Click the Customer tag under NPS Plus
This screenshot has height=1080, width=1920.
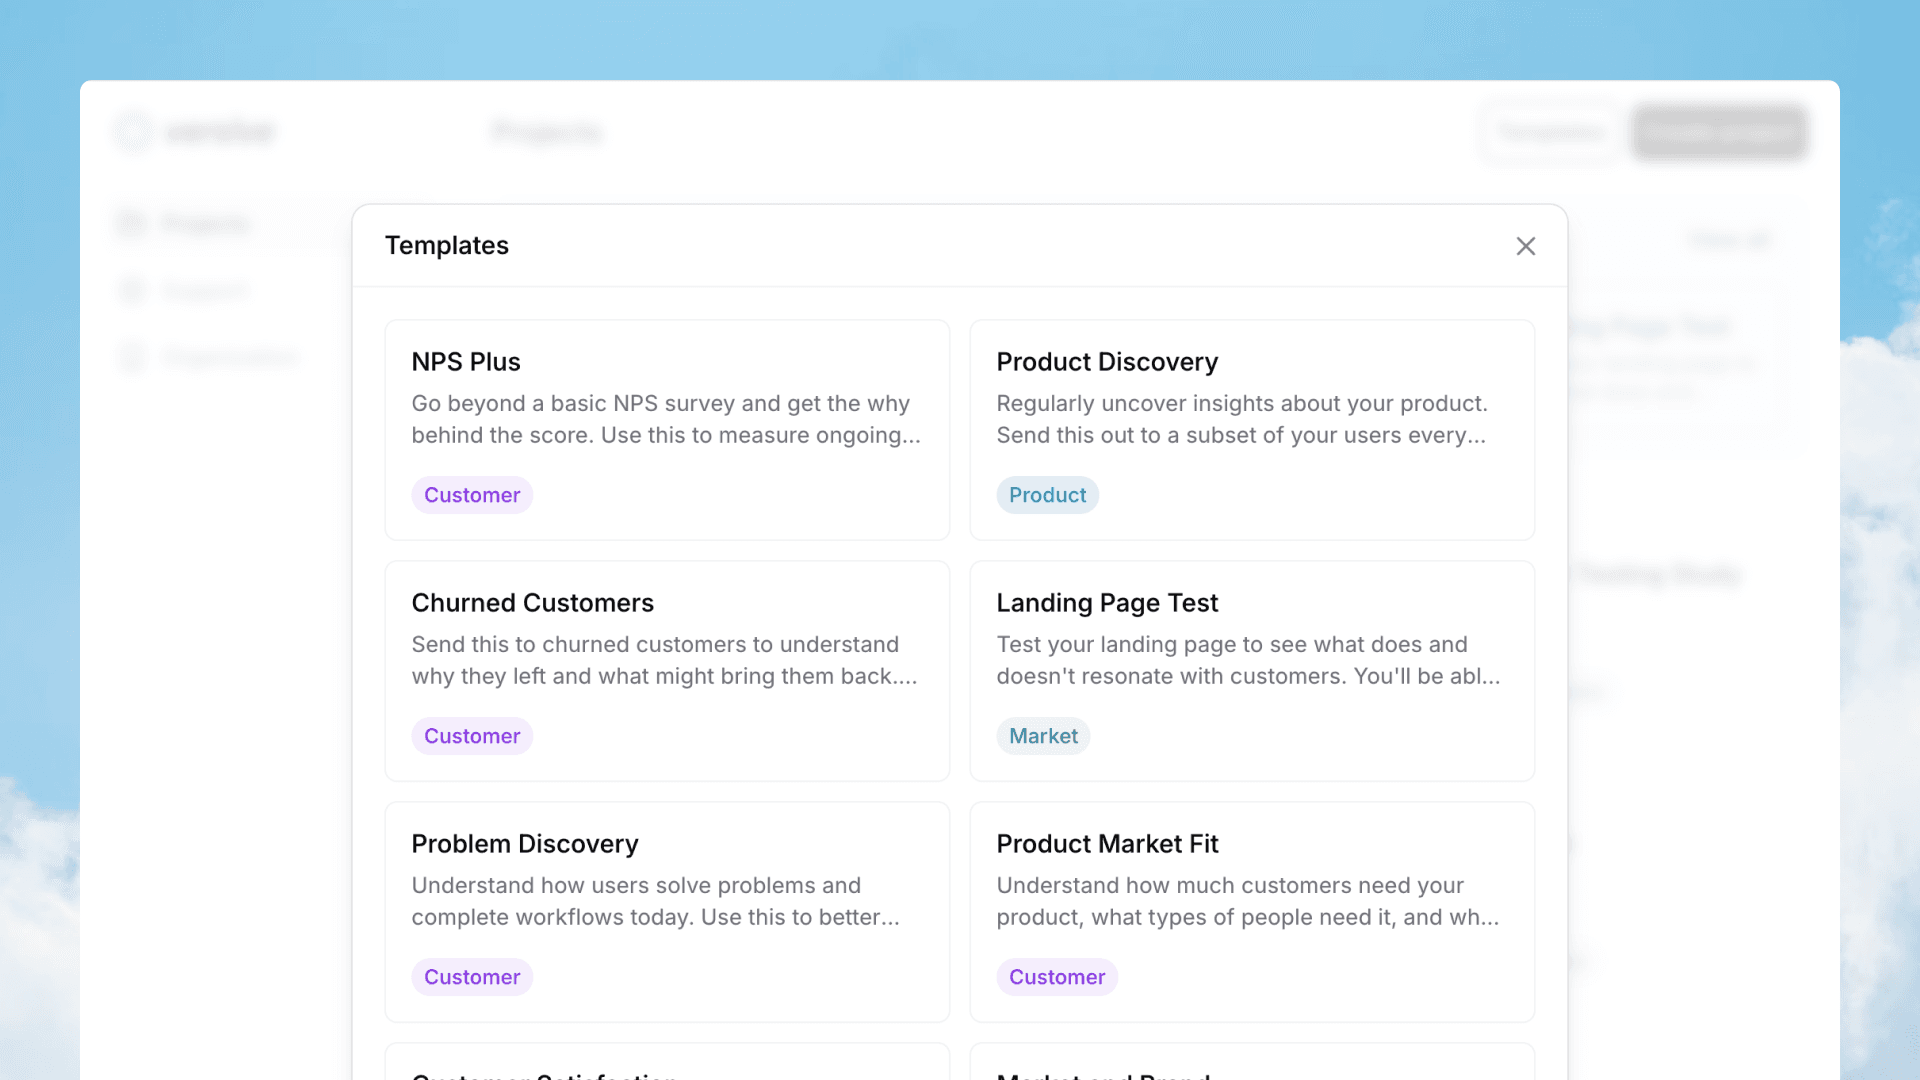(472, 494)
